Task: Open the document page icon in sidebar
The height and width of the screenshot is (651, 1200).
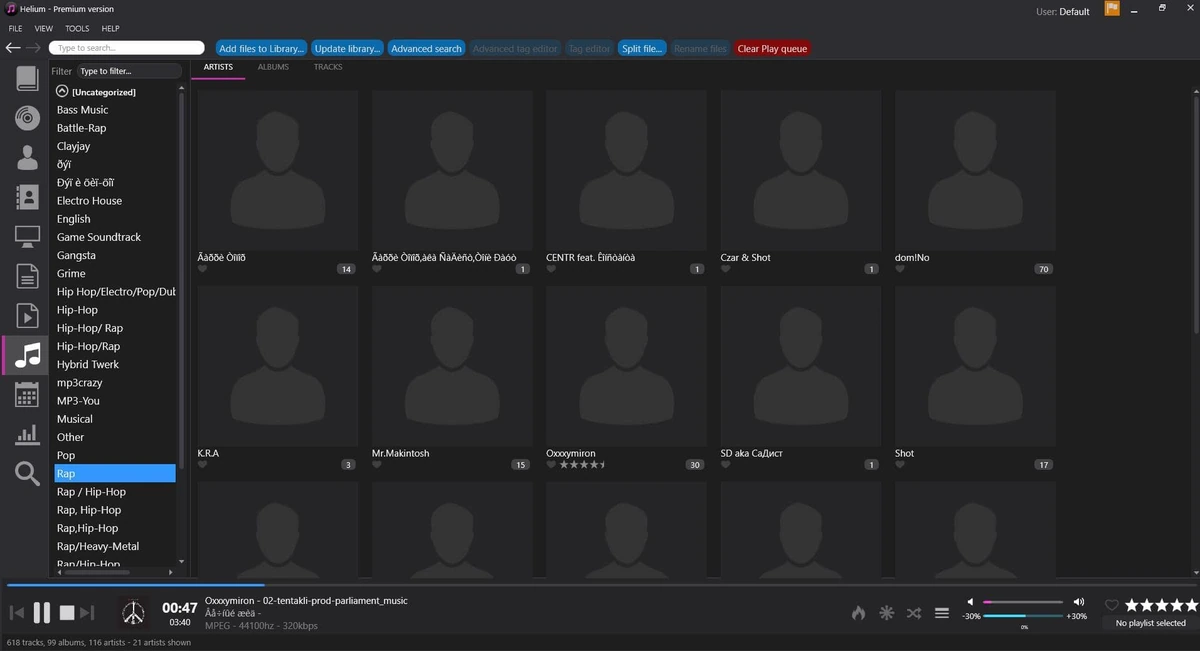Action: (x=27, y=276)
